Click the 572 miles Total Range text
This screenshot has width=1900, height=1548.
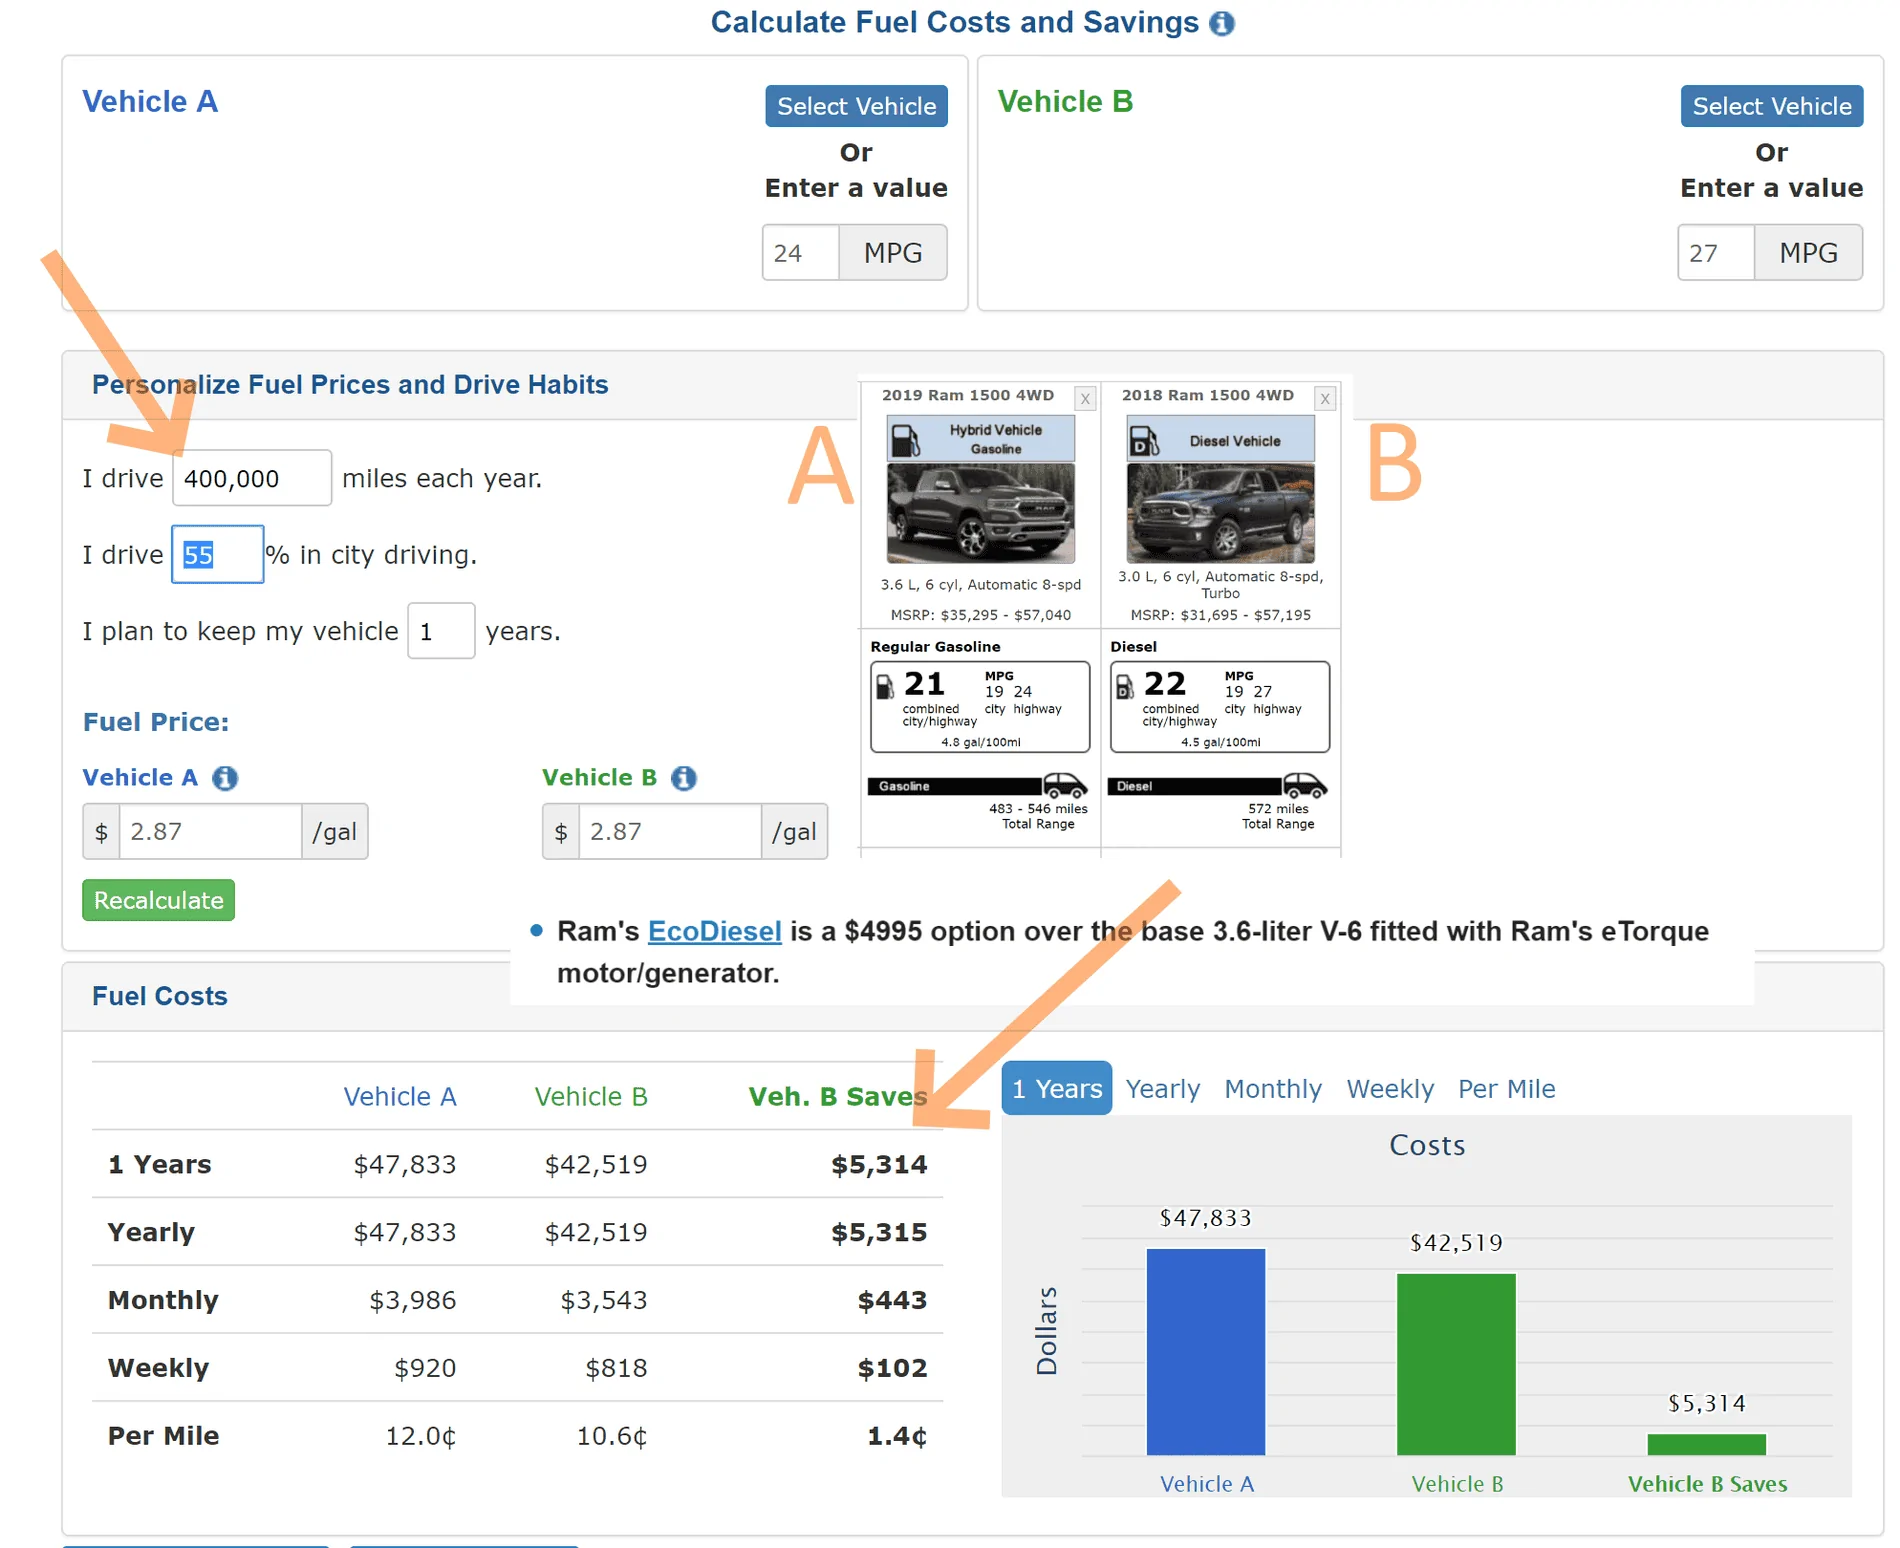pos(1278,816)
